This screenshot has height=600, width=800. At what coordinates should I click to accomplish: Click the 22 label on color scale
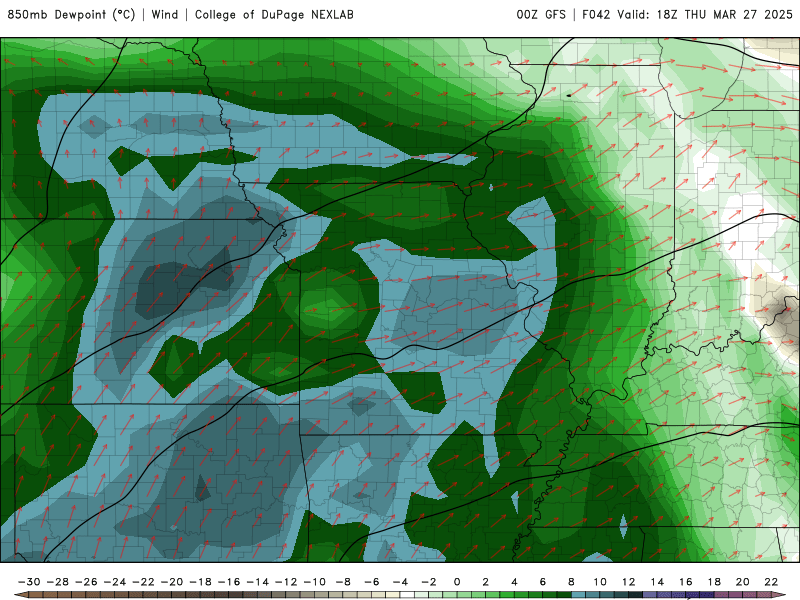pyautogui.click(x=771, y=582)
